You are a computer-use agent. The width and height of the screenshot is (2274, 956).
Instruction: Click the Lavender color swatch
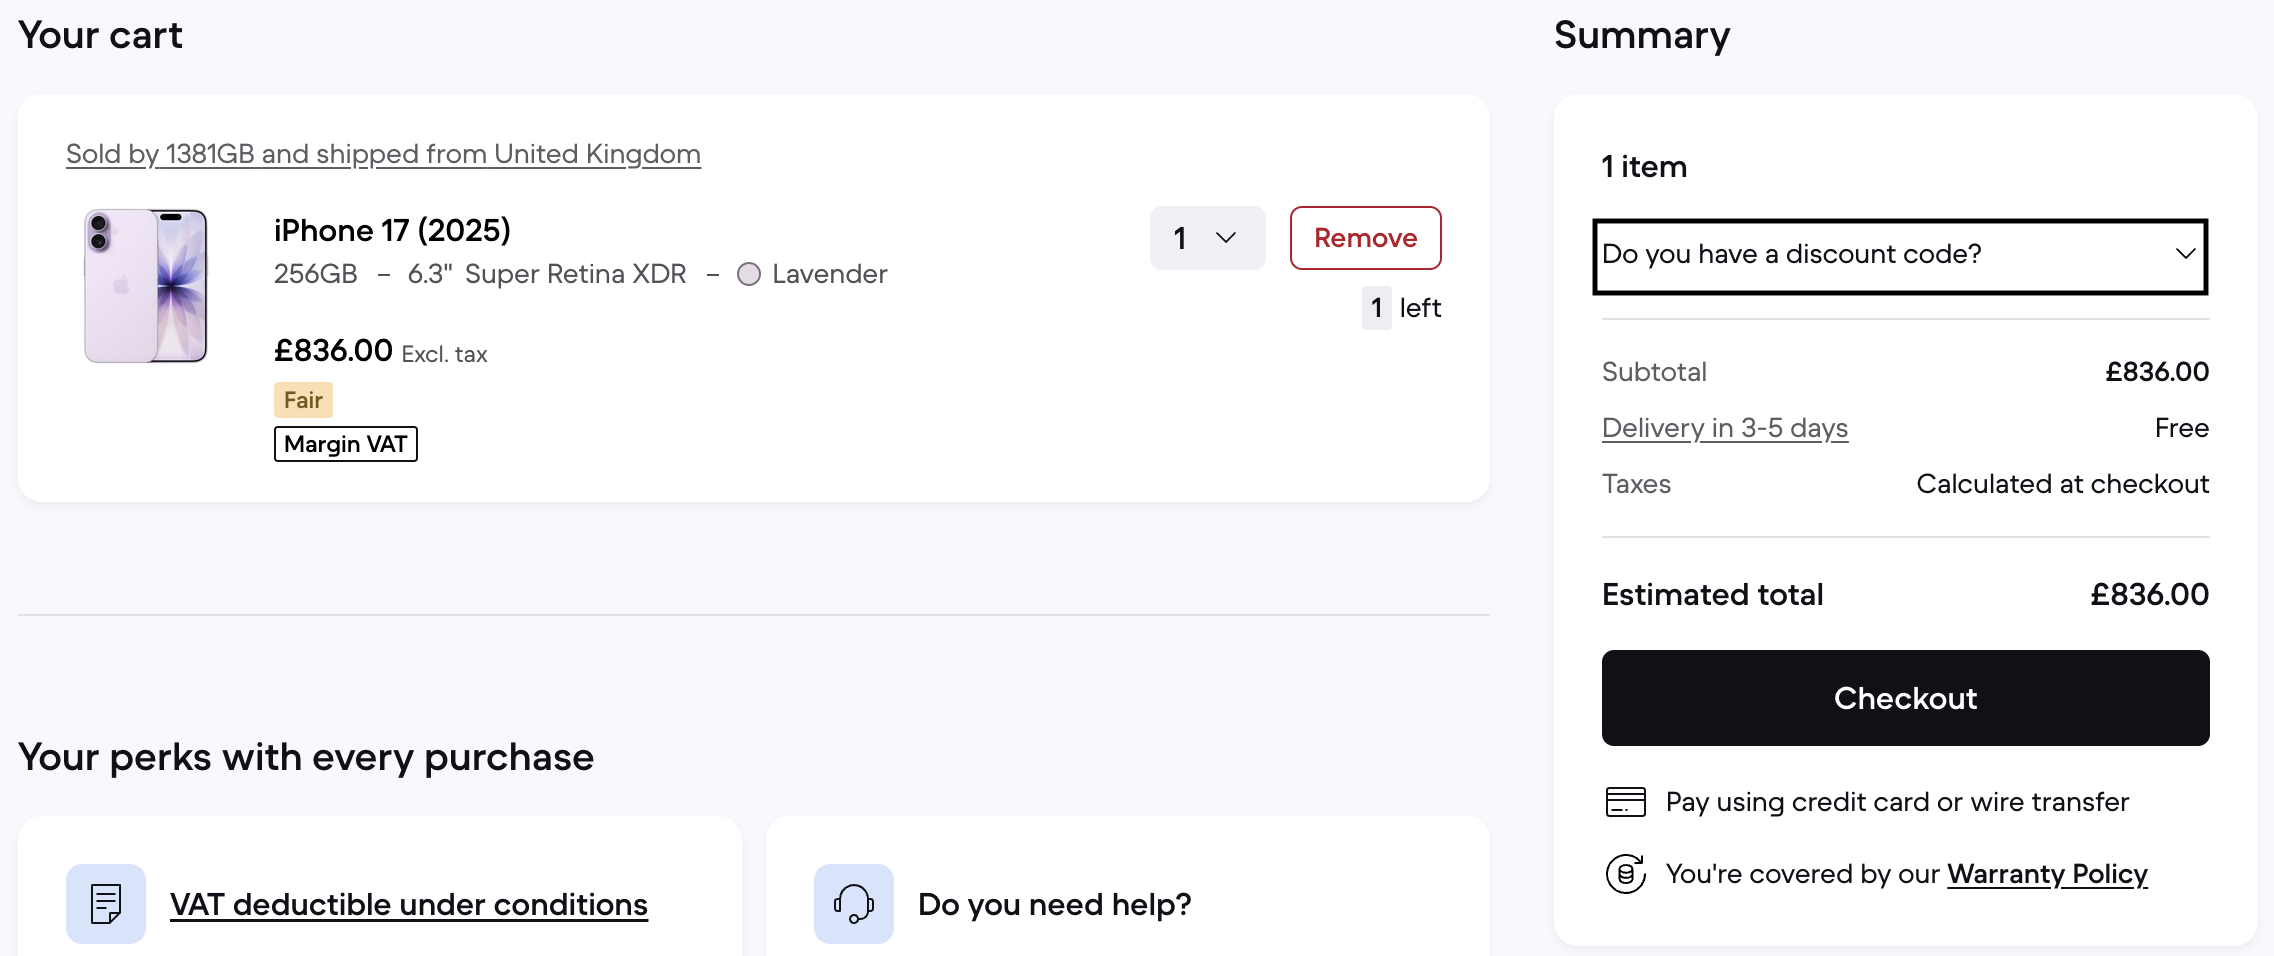[749, 274]
